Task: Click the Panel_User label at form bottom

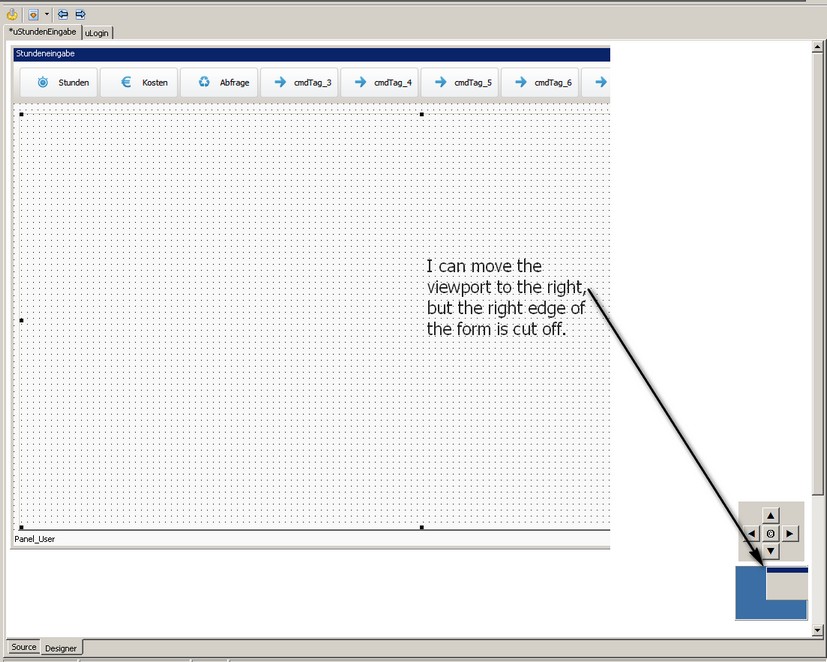Action: click(35, 539)
